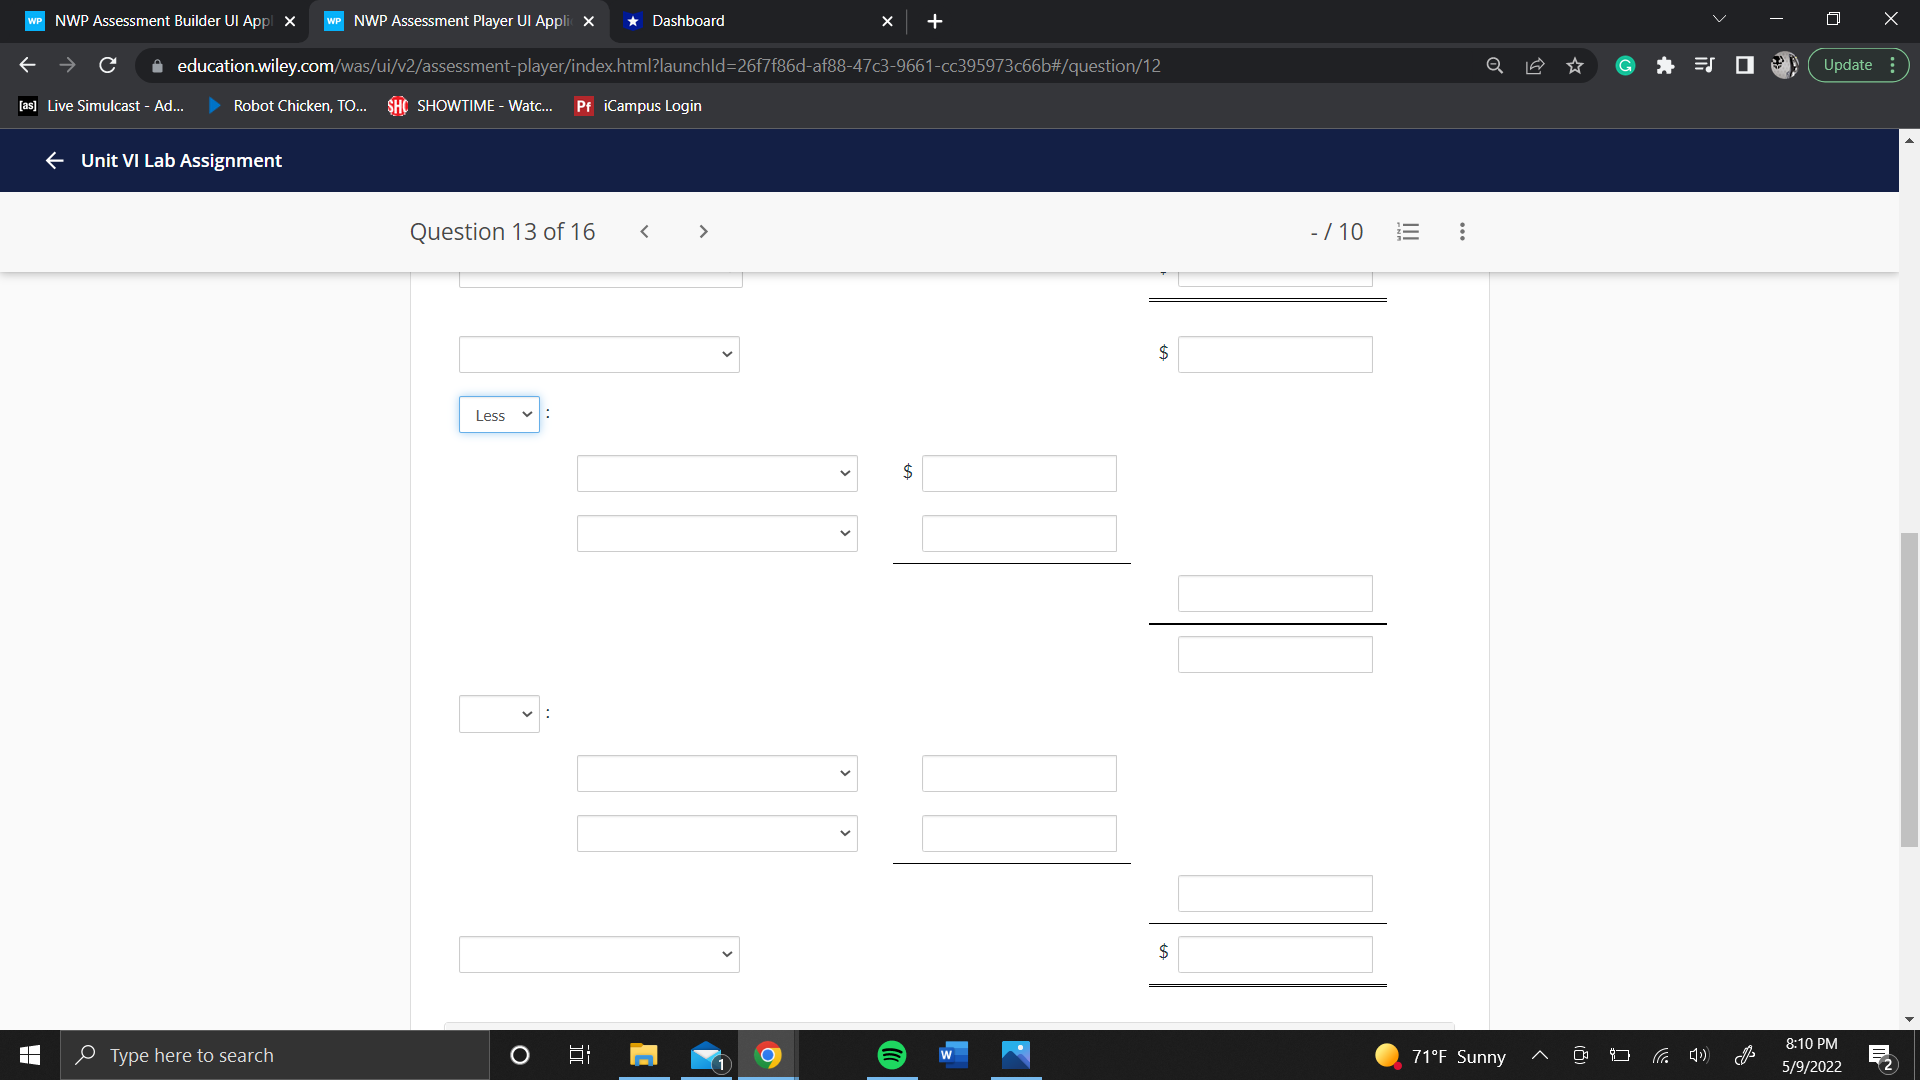Open the question list icon in the assessment player

click(1408, 231)
